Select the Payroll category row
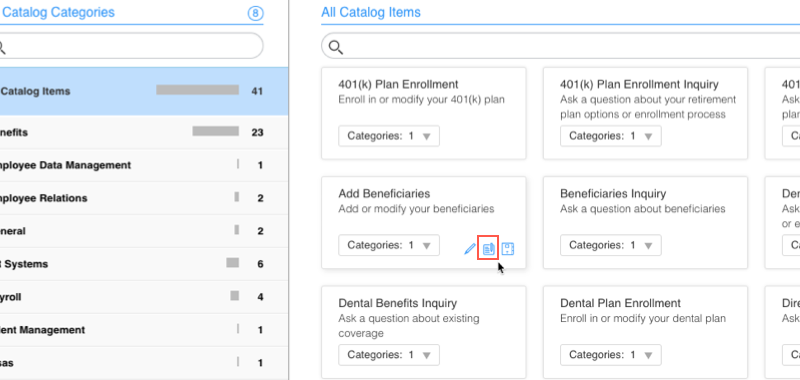The height and width of the screenshot is (380, 800). pyautogui.click(x=144, y=297)
